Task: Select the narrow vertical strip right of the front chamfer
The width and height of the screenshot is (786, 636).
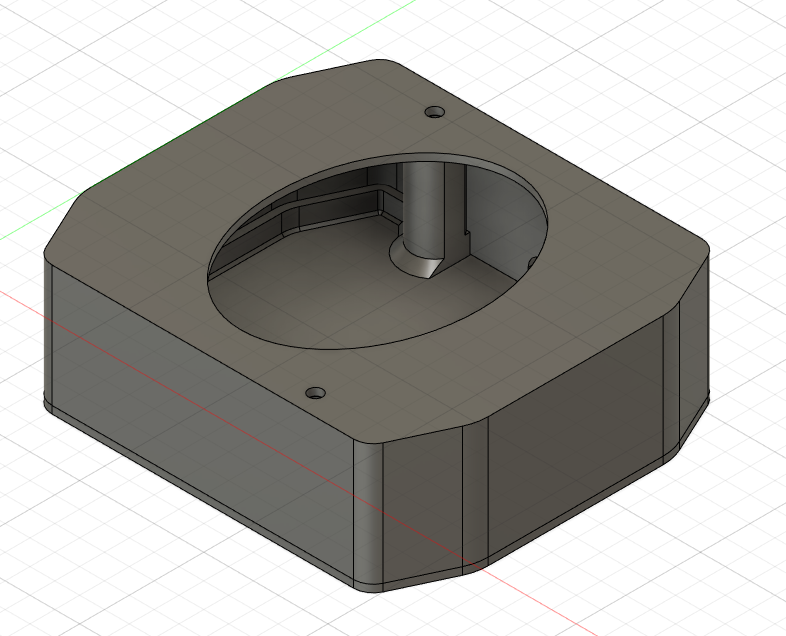Action: point(475,495)
